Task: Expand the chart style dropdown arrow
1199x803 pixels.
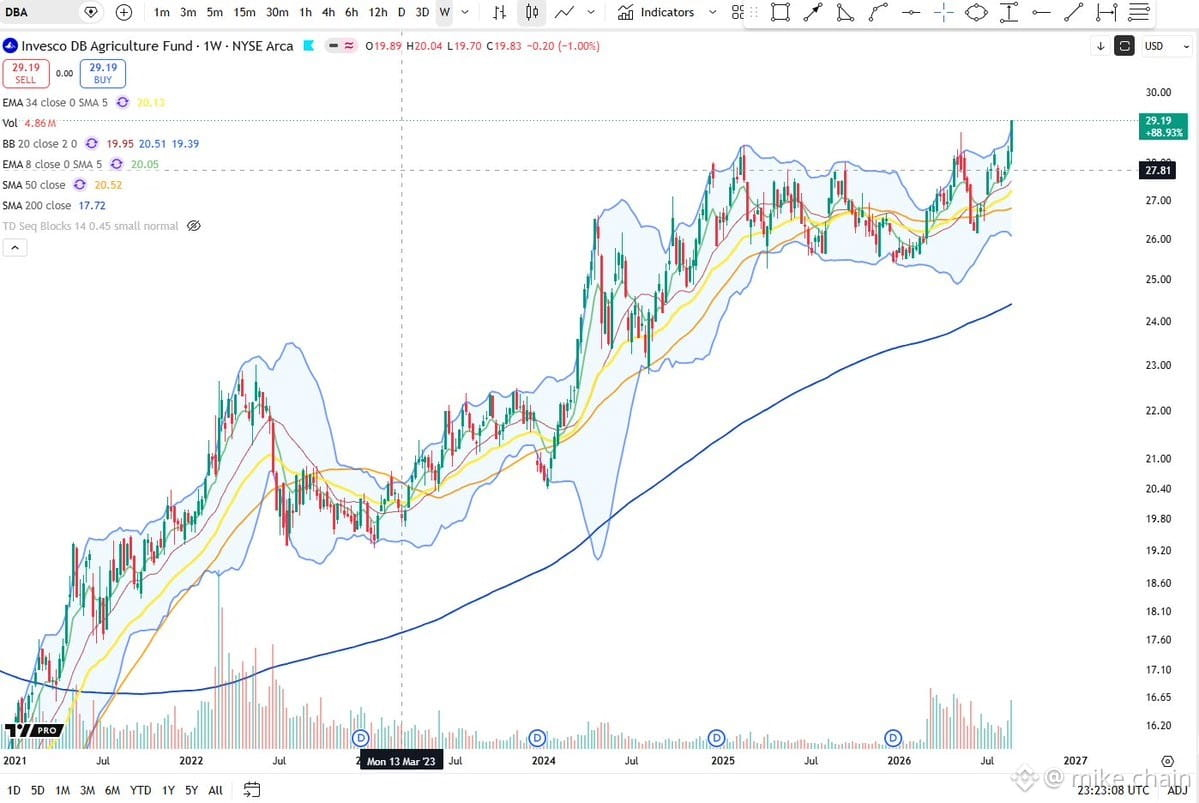Action: tap(591, 12)
